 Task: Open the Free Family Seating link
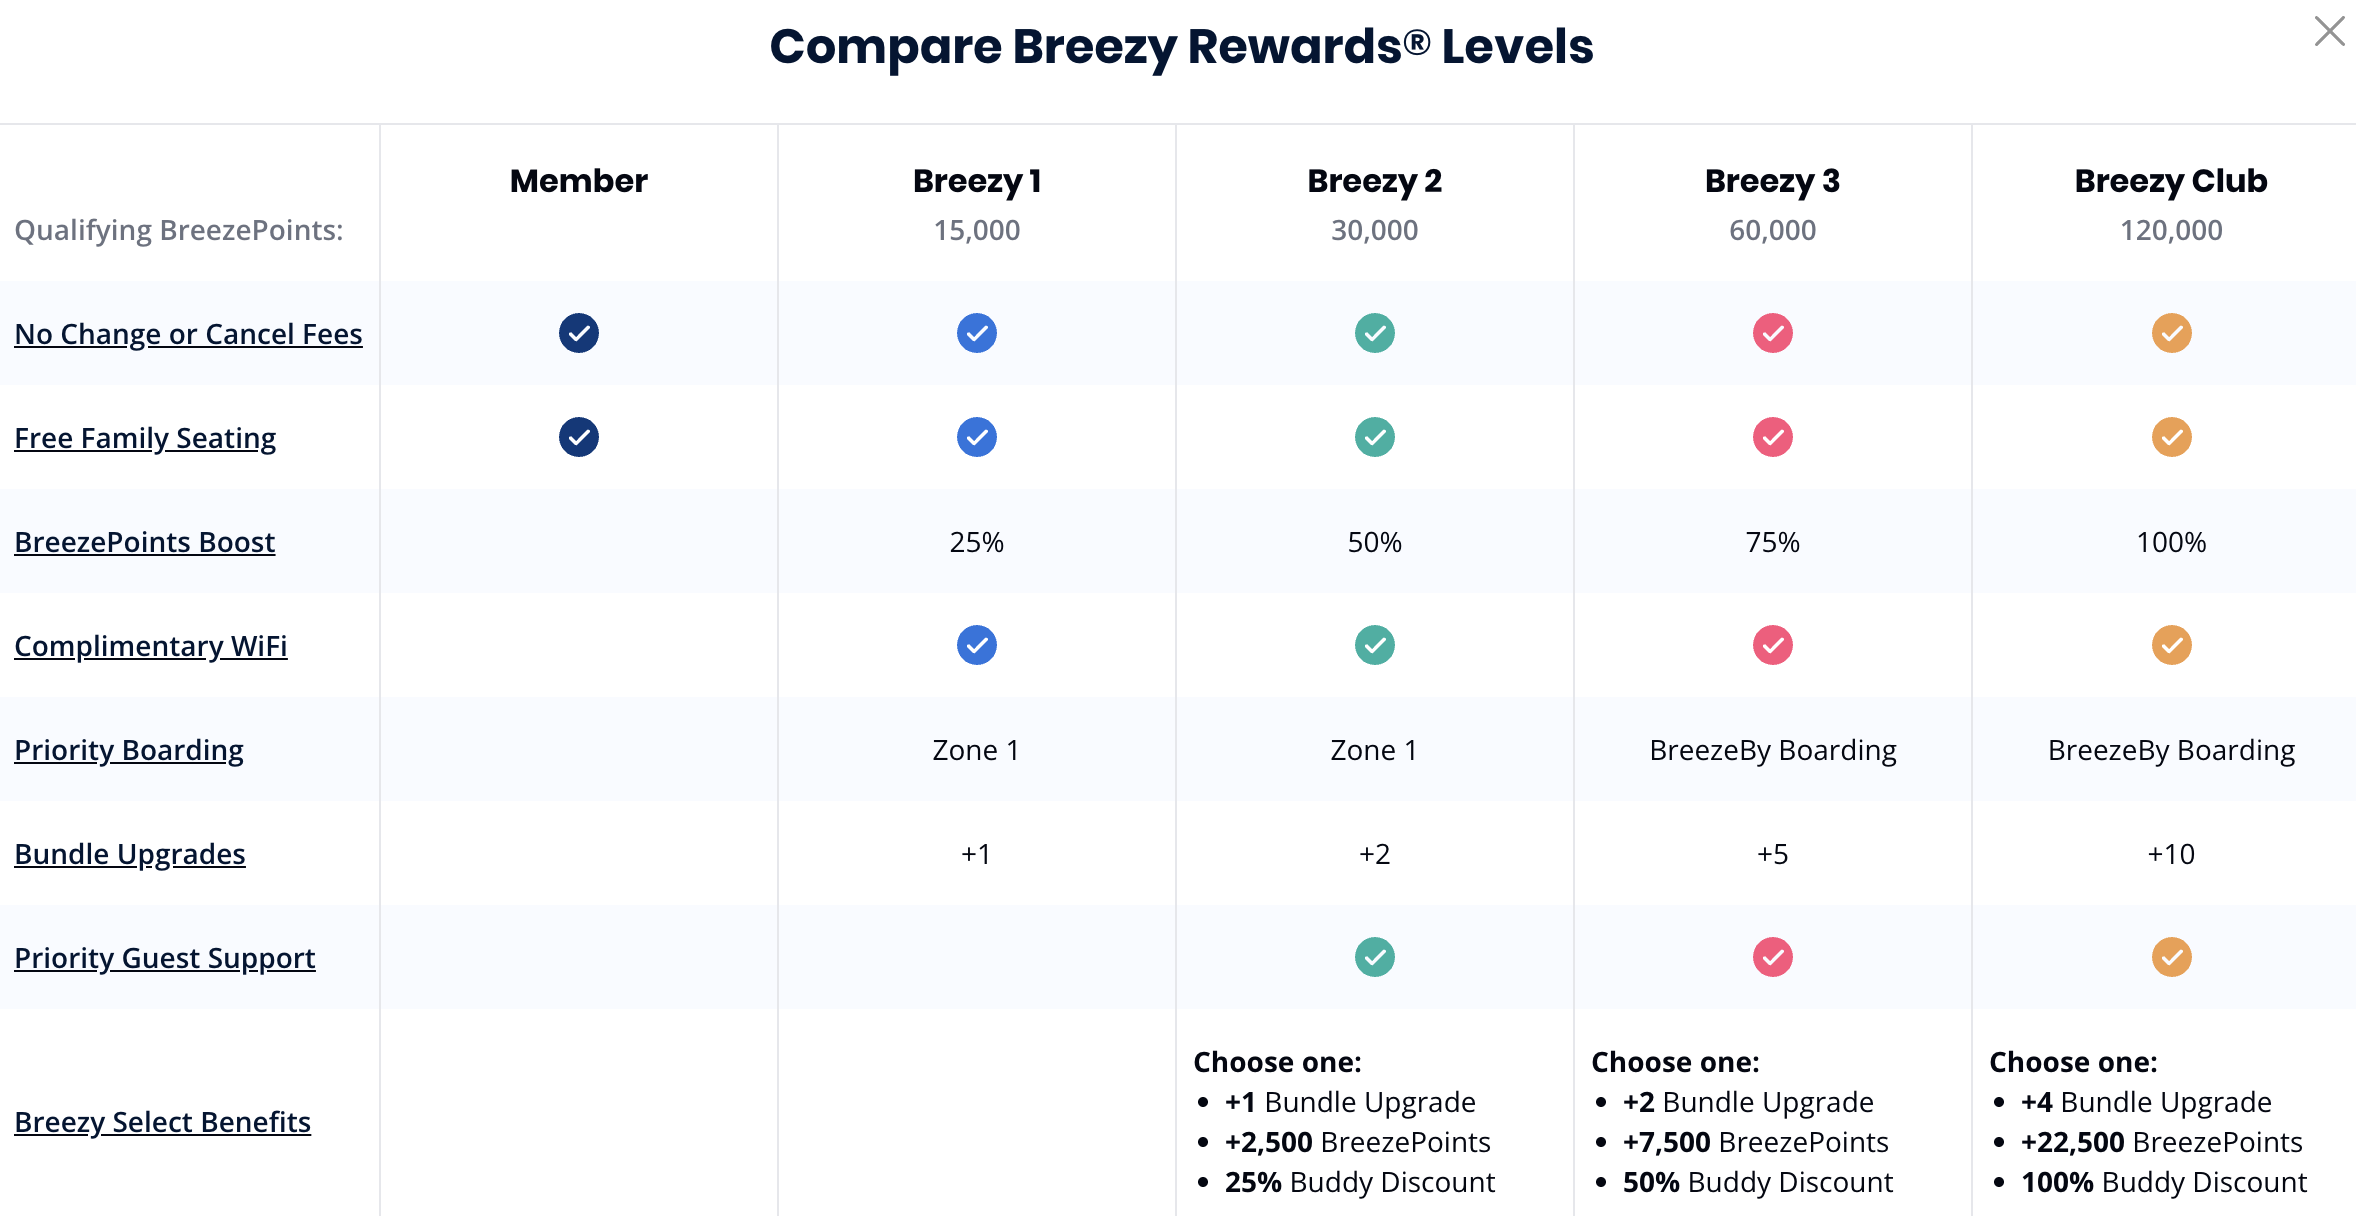(x=145, y=438)
